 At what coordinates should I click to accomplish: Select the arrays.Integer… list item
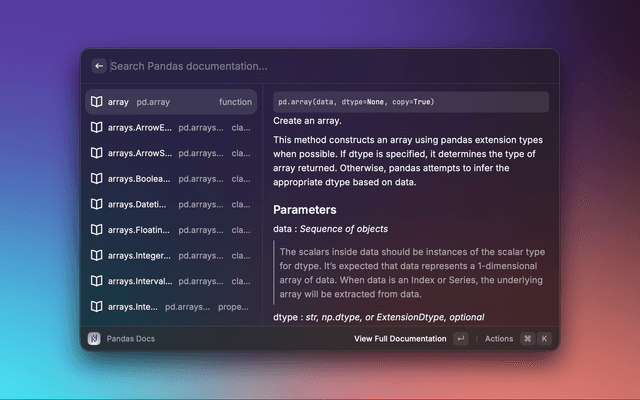pyautogui.click(x=170, y=255)
